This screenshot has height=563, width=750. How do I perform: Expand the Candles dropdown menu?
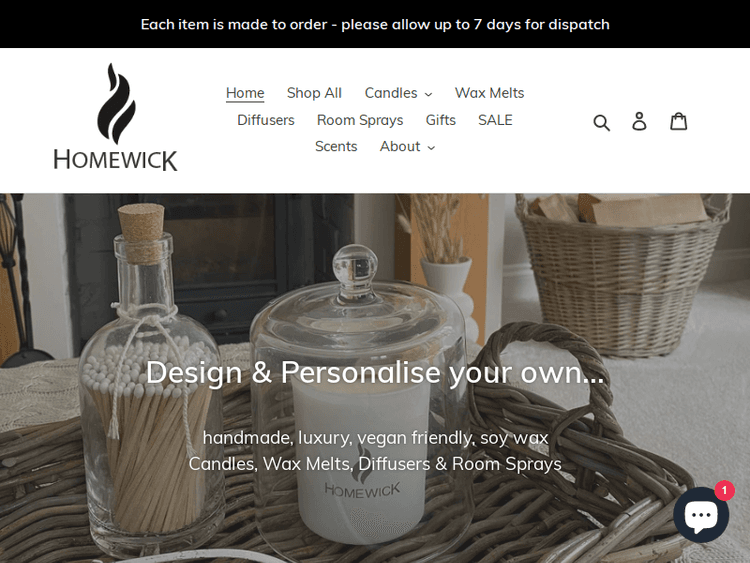pos(398,93)
